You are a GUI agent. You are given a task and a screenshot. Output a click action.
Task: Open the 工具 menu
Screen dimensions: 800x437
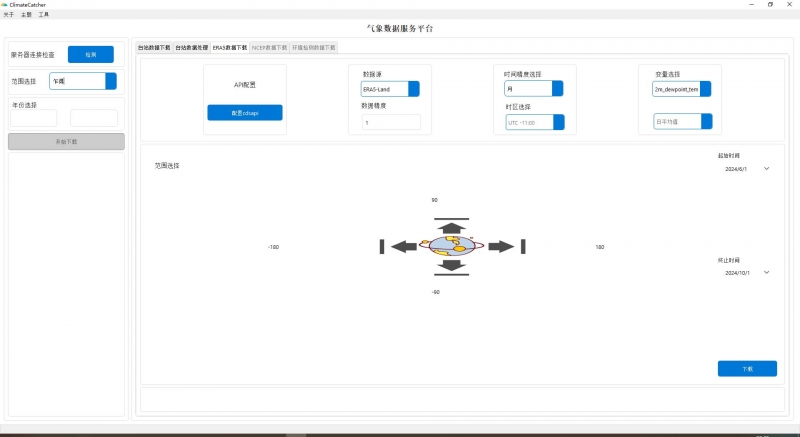(43, 15)
